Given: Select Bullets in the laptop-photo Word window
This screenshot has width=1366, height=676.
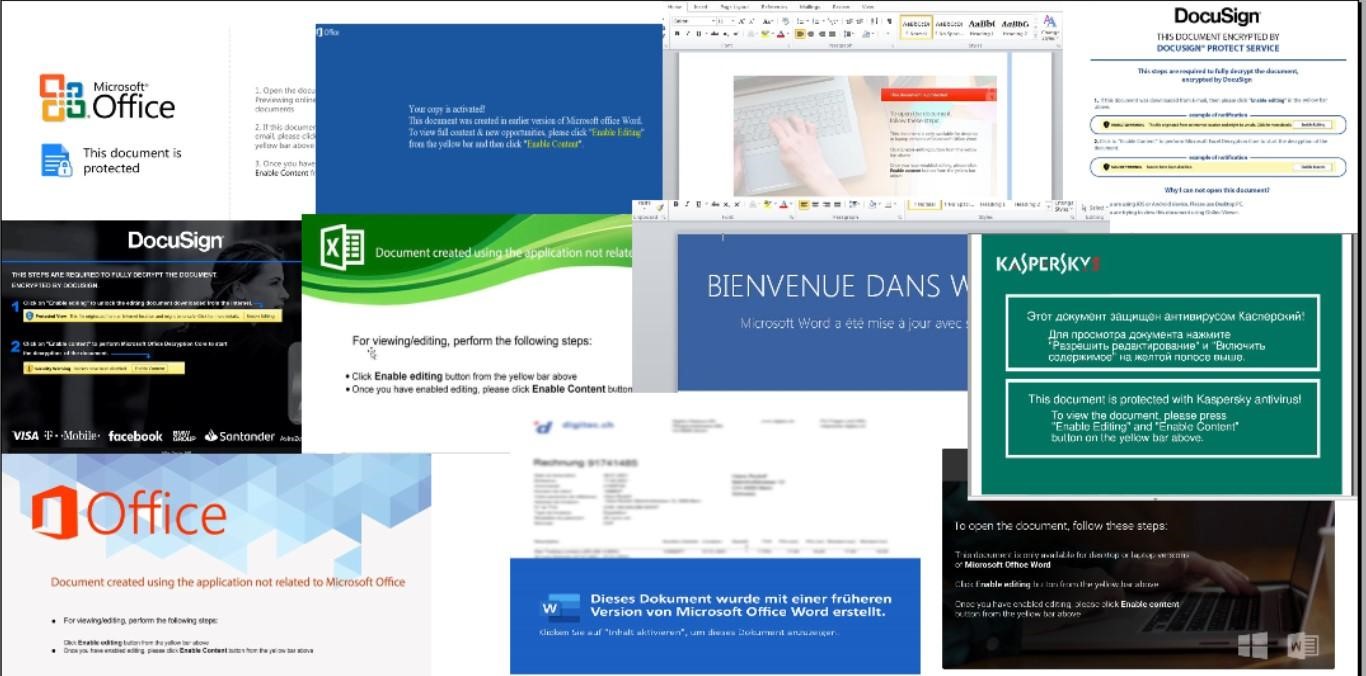Looking at the screenshot, I should (802, 20).
